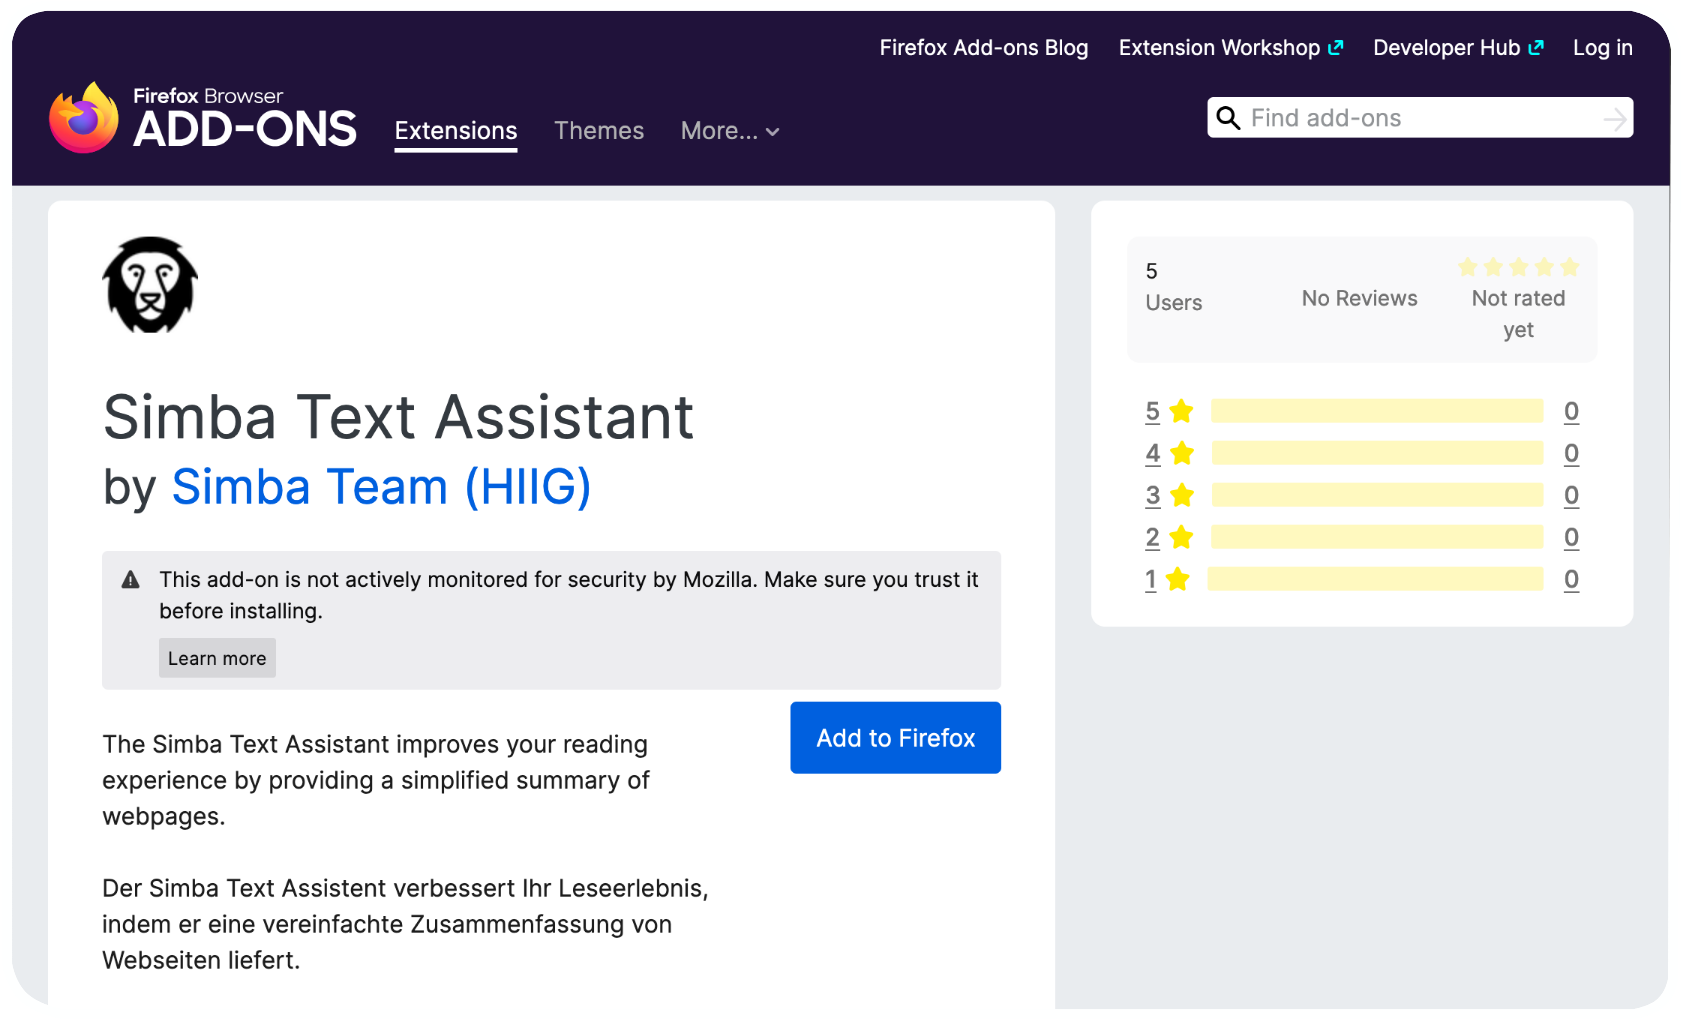Submit search with the arrow icon

click(1614, 119)
